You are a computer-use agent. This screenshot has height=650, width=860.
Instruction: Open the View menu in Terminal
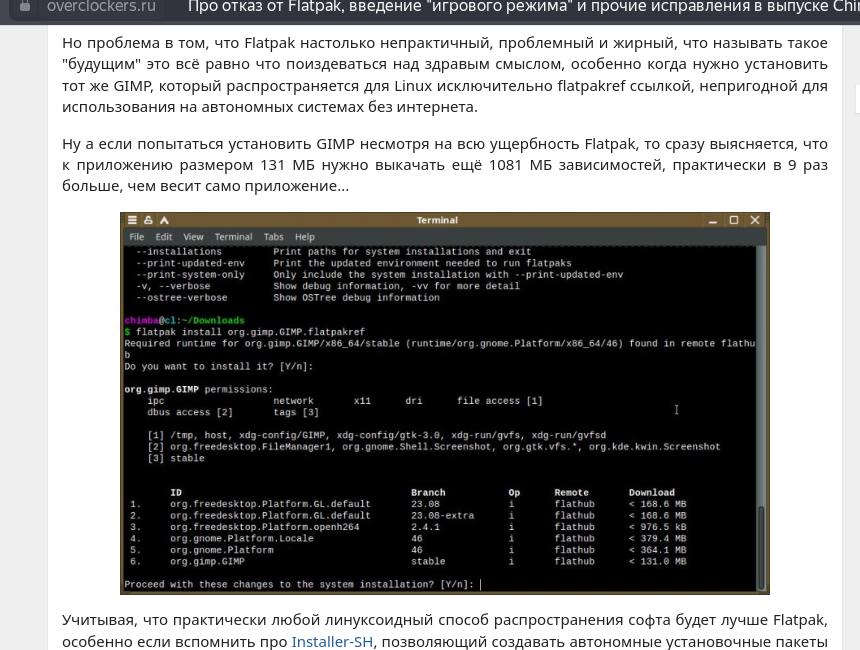[193, 237]
